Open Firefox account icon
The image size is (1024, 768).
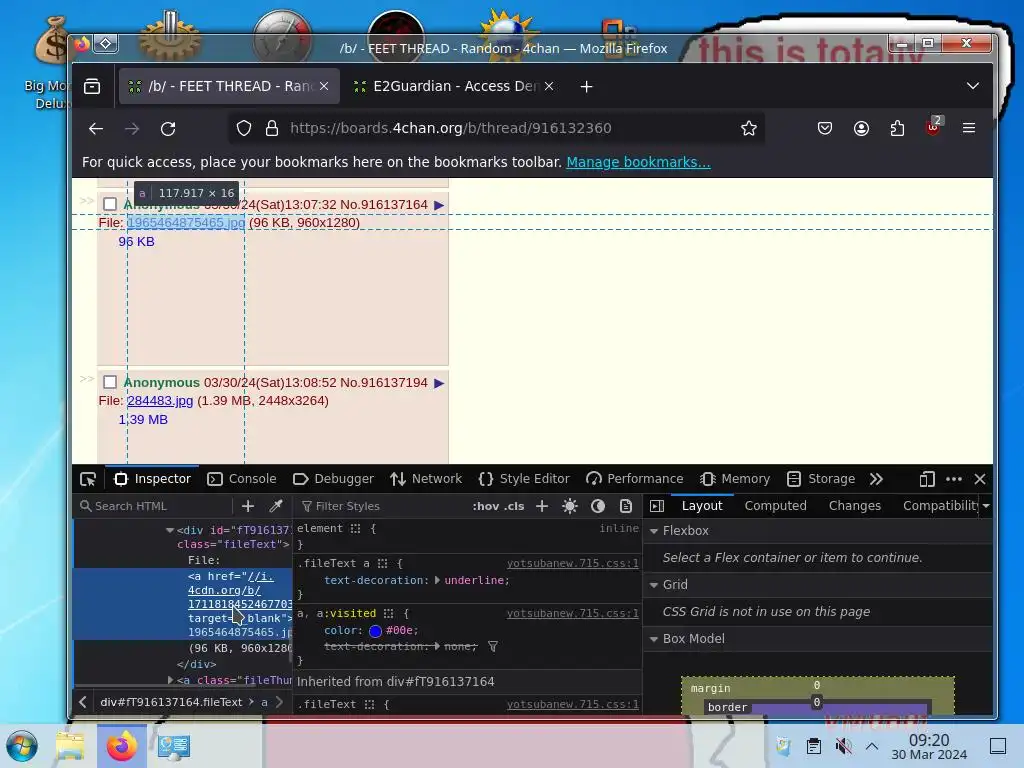pos(861,129)
